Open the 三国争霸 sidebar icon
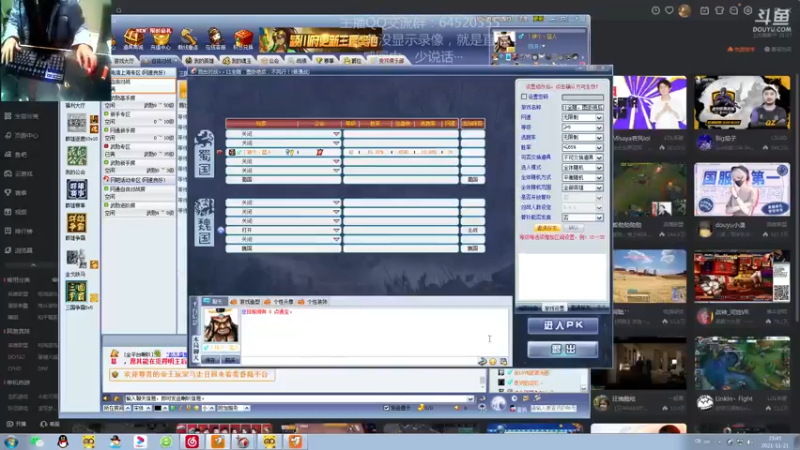 pyautogui.click(x=77, y=291)
